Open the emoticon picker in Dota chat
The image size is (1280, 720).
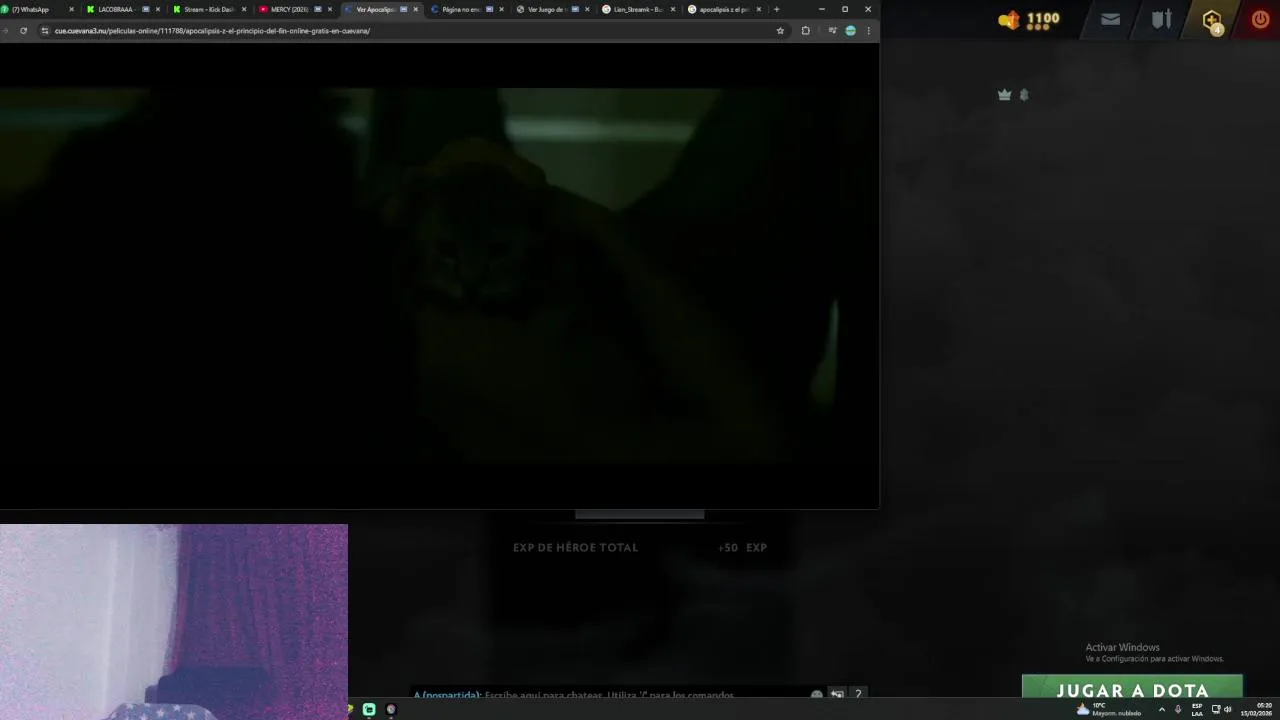point(817,695)
